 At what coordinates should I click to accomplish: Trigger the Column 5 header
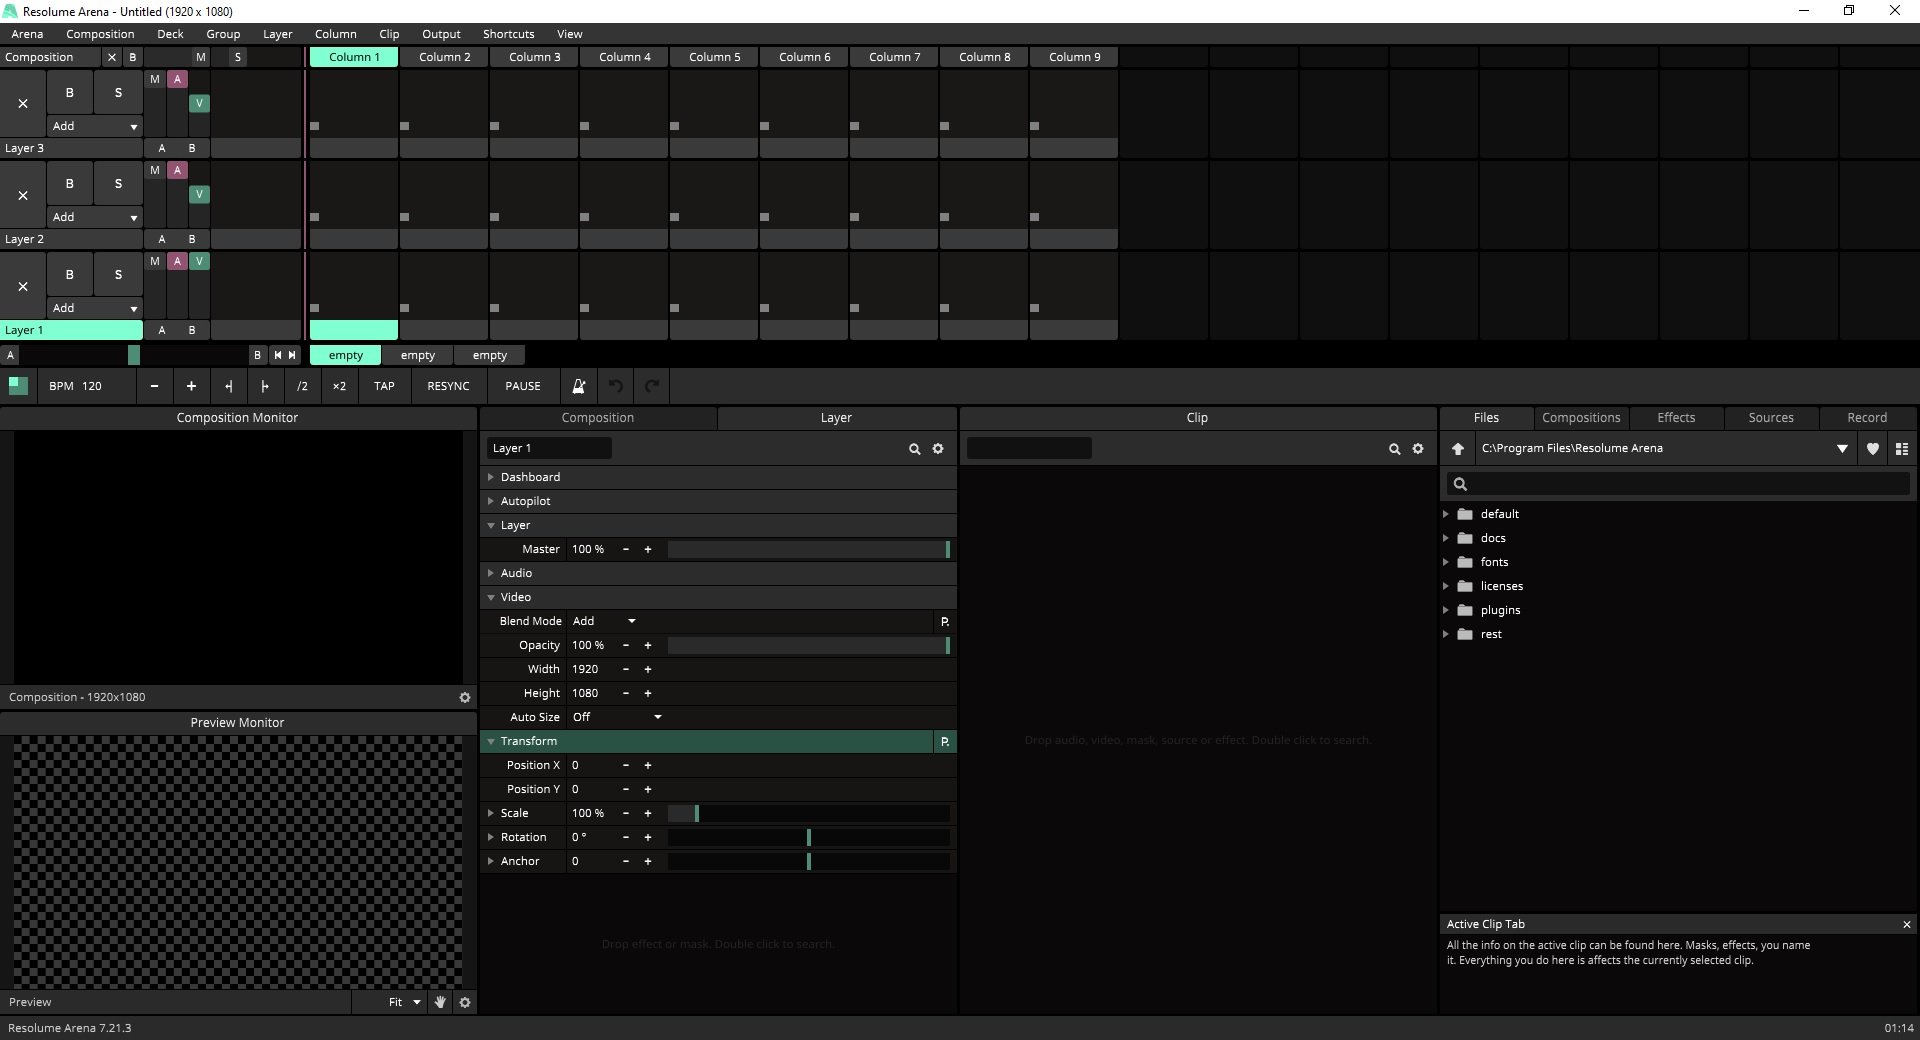pos(714,57)
